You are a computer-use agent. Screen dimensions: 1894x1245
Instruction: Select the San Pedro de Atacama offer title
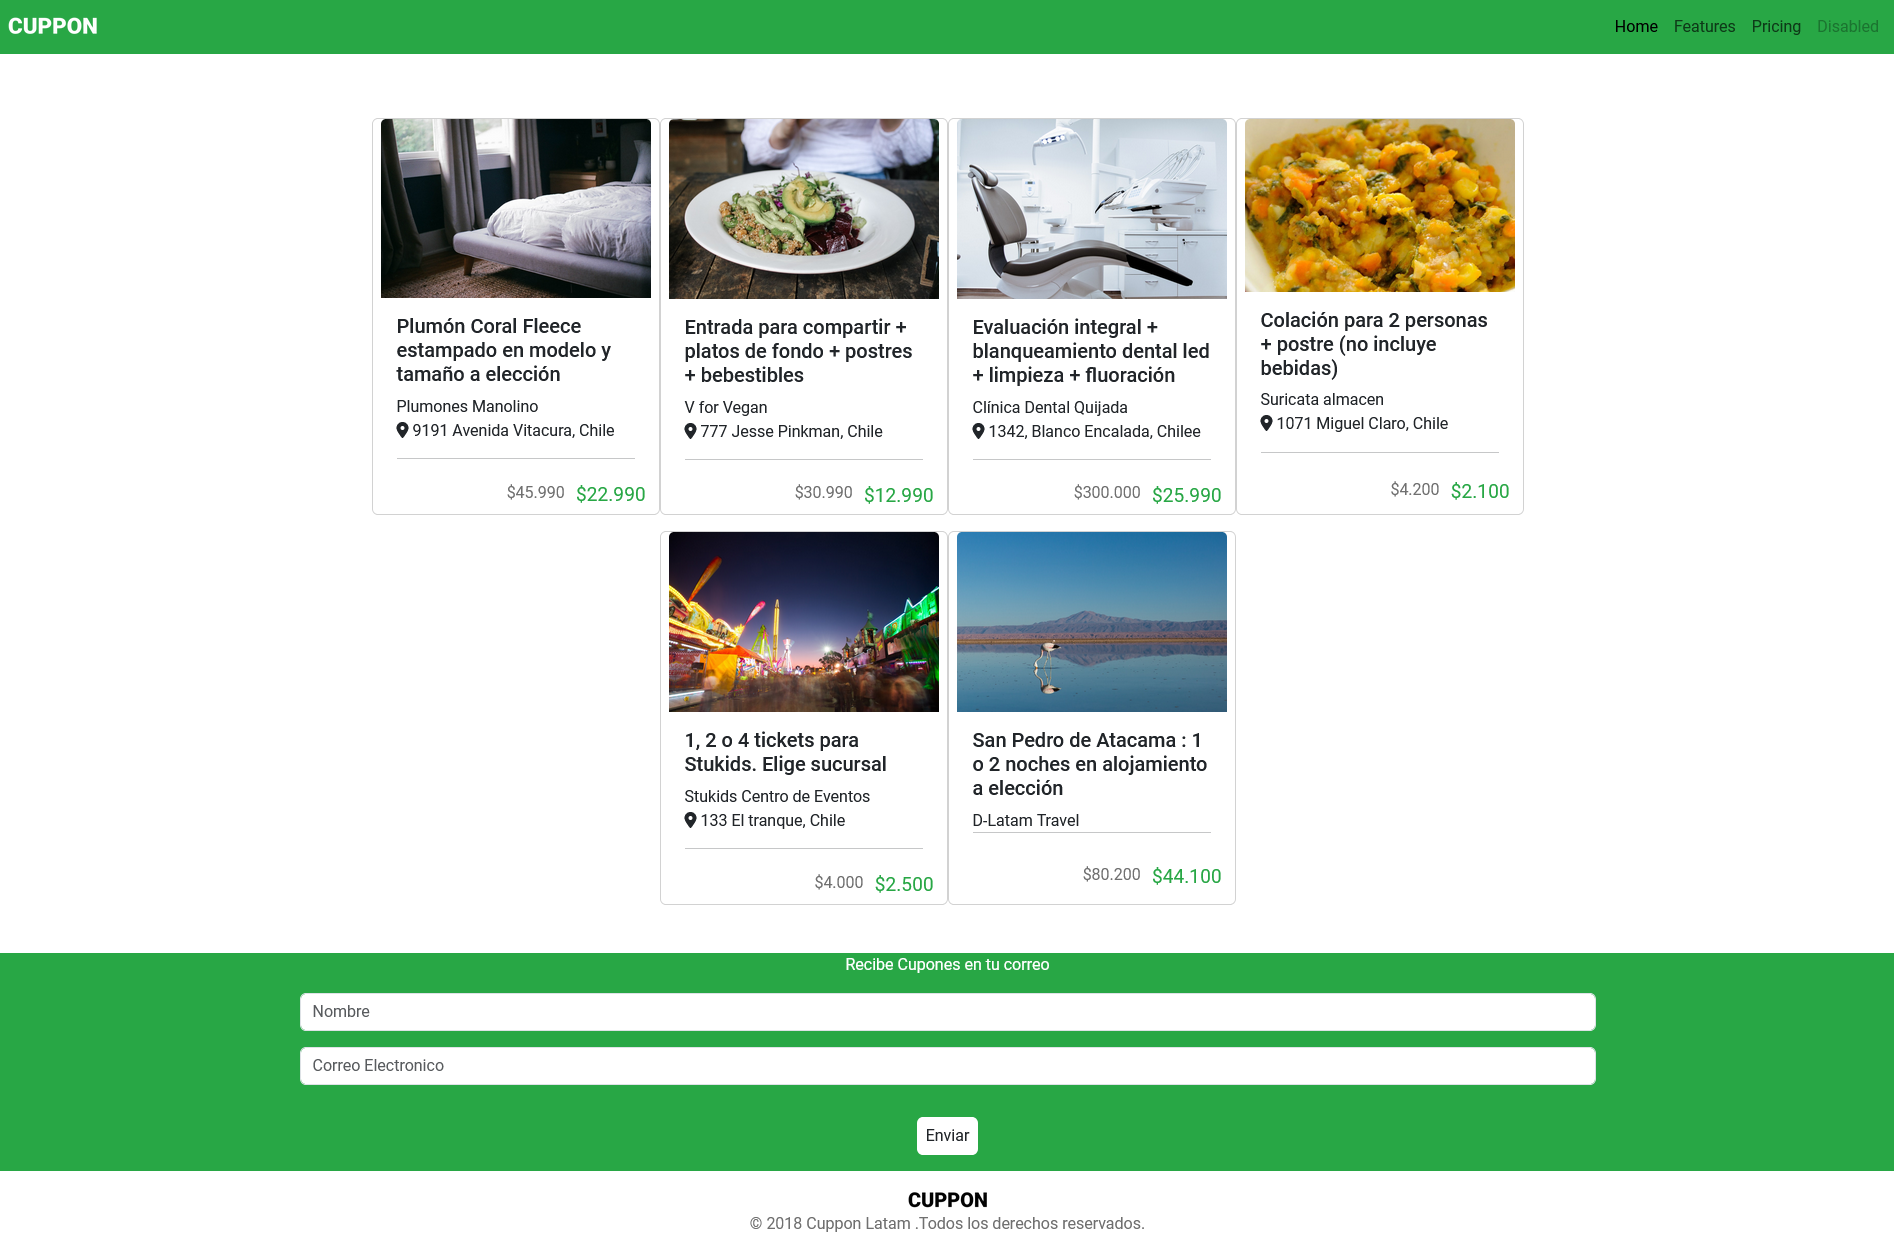pyautogui.click(x=1090, y=764)
